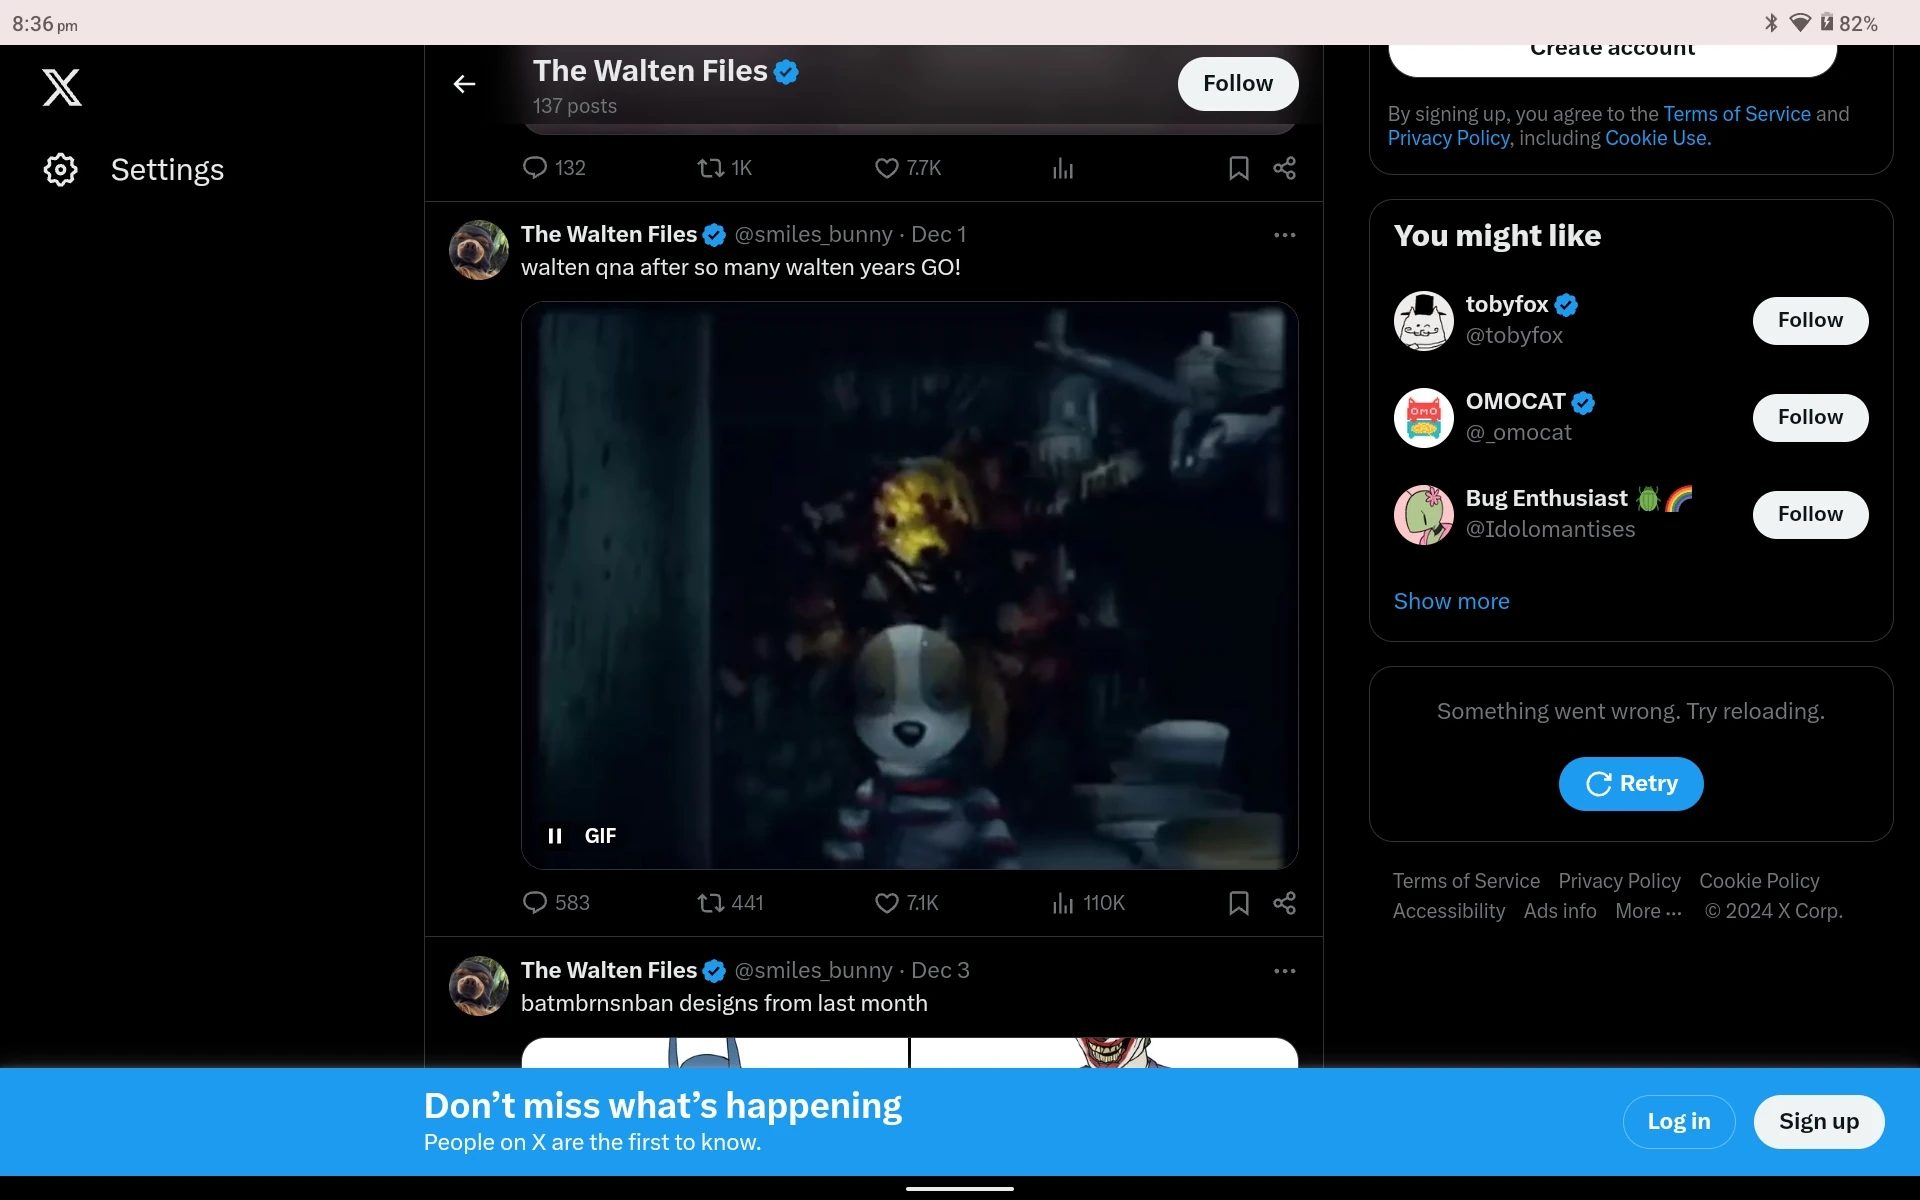Open the bunny GIF media
The width and height of the screenshot is (1920, 1200).
tap(909, 585)
